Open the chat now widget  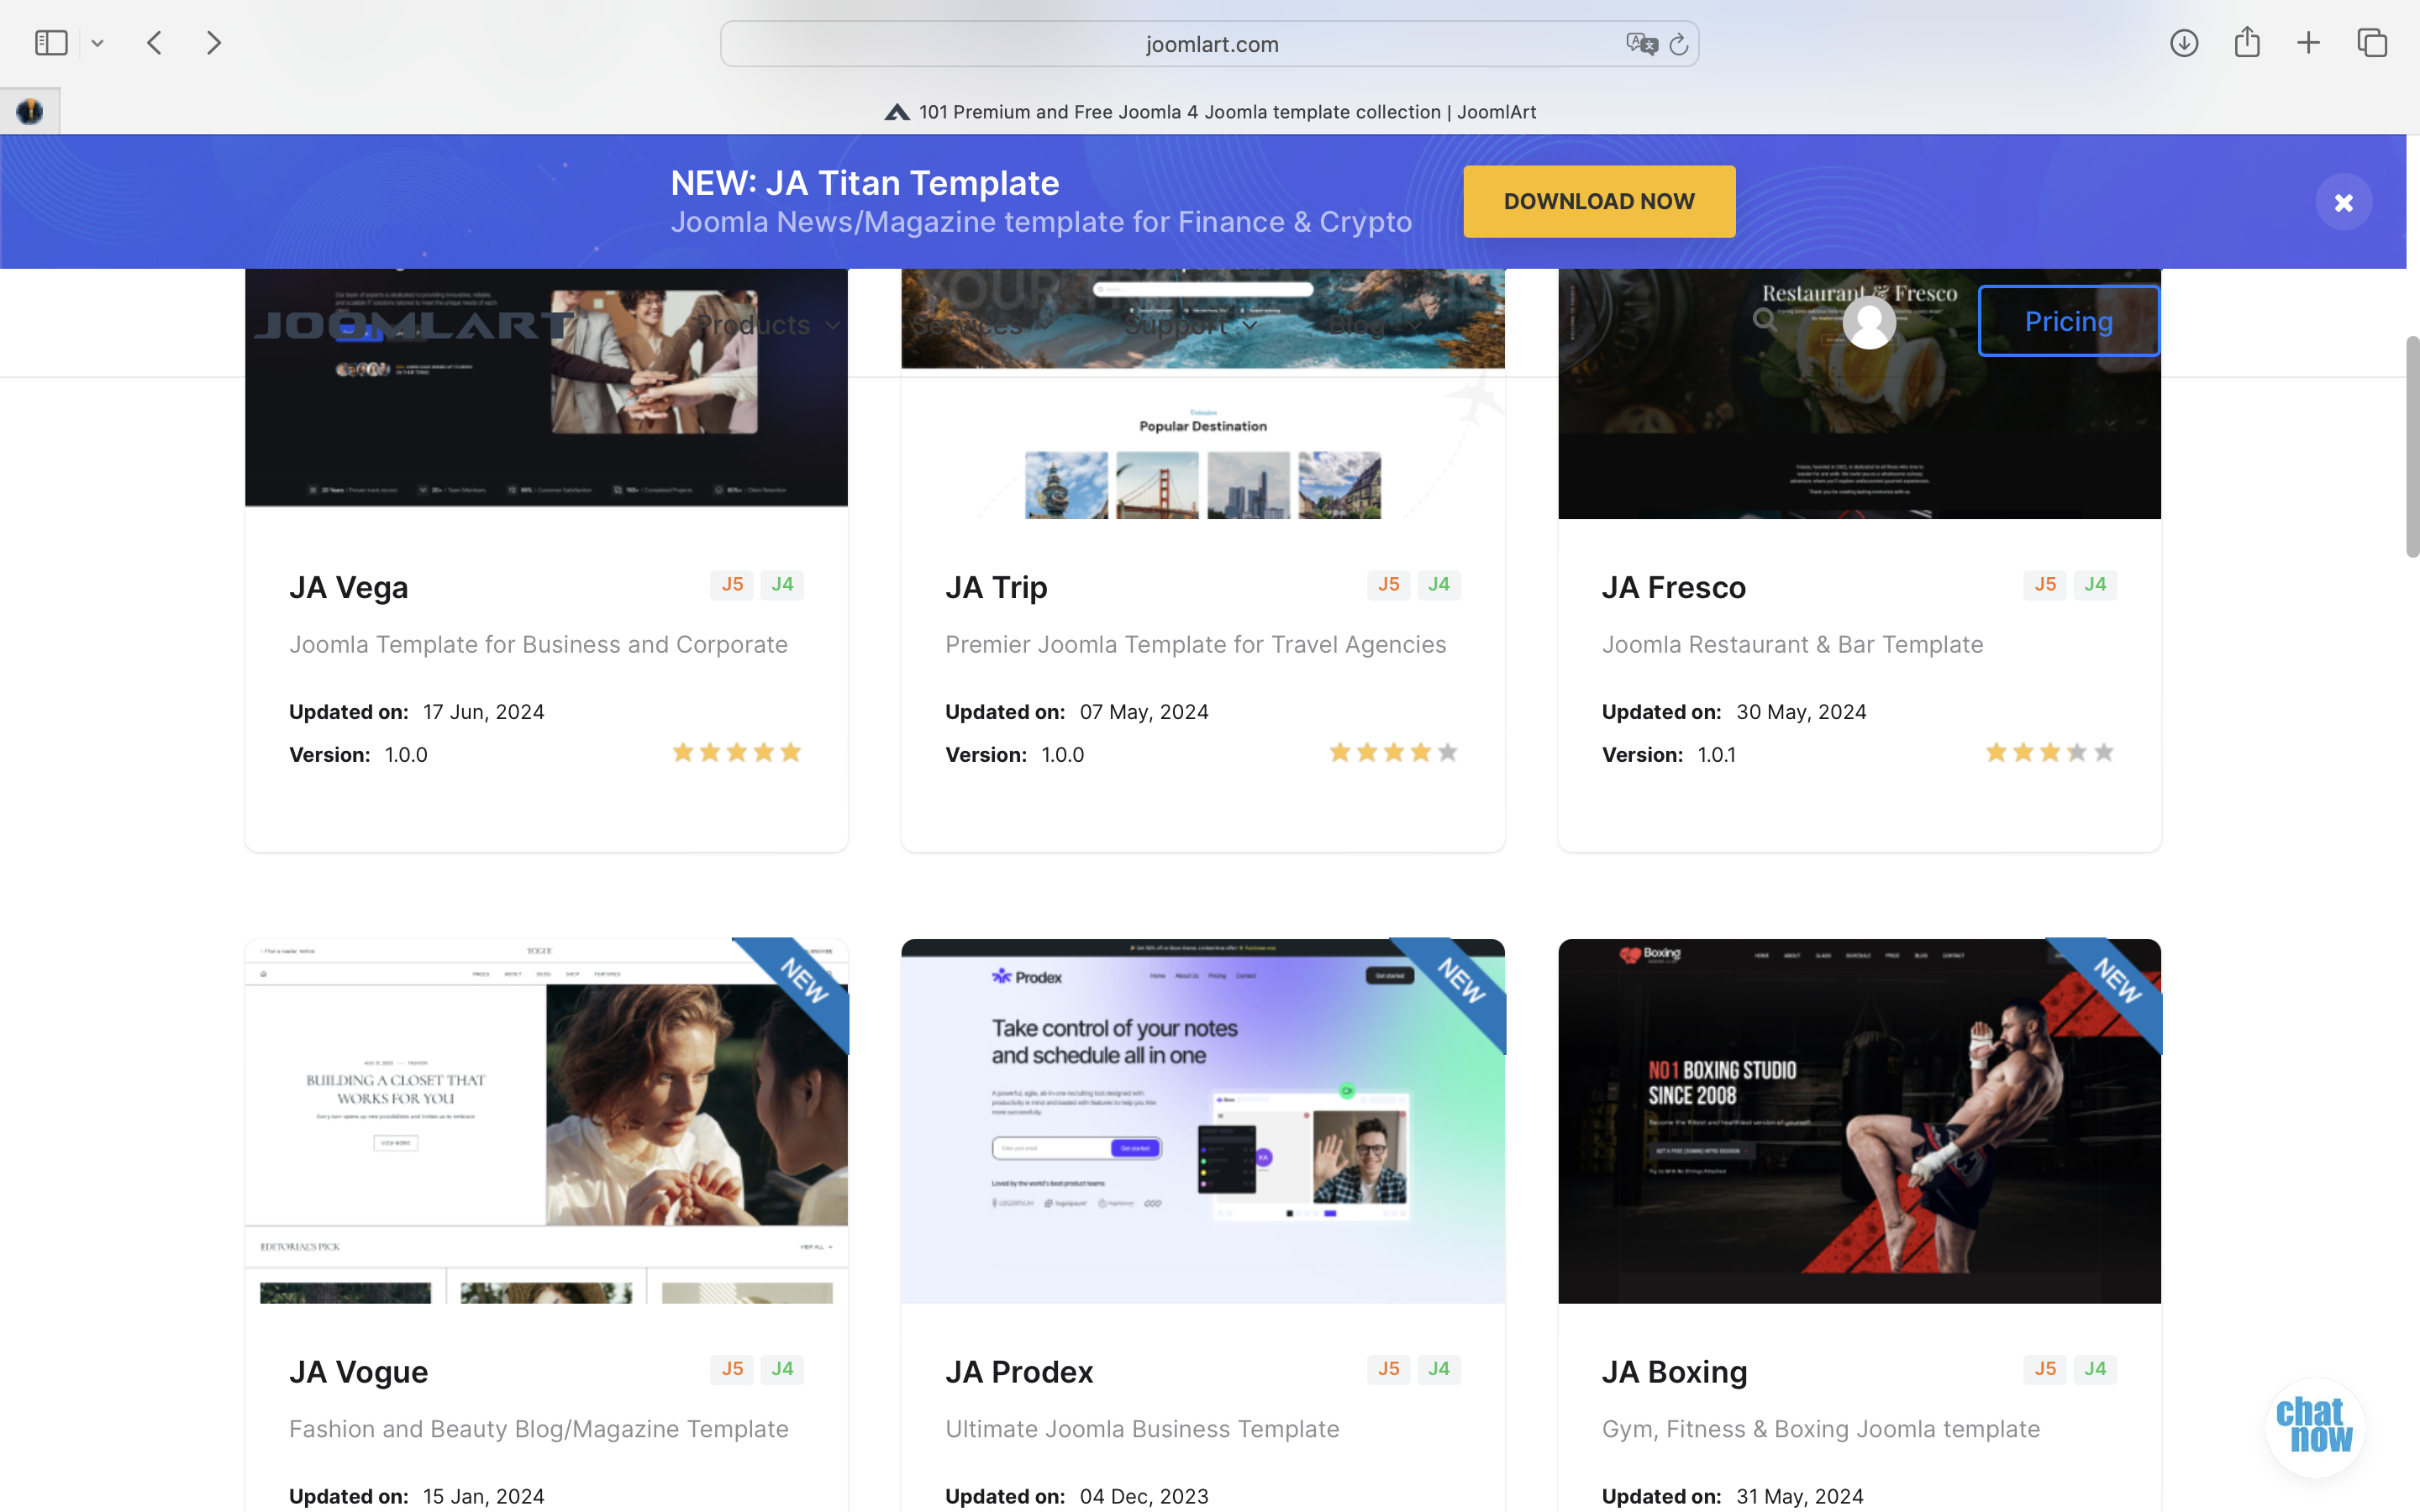click(x=2314, y=1426)
